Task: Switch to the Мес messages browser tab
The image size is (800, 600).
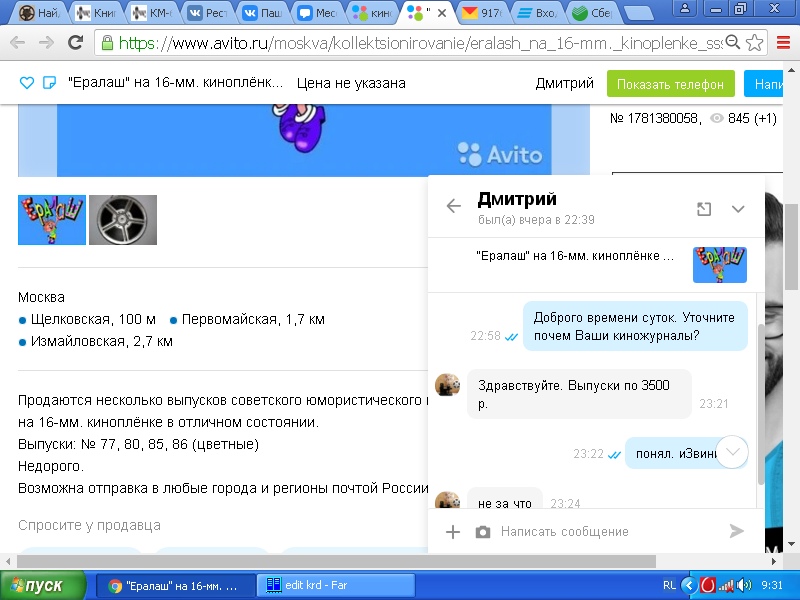Action: [x=317, y=13]
